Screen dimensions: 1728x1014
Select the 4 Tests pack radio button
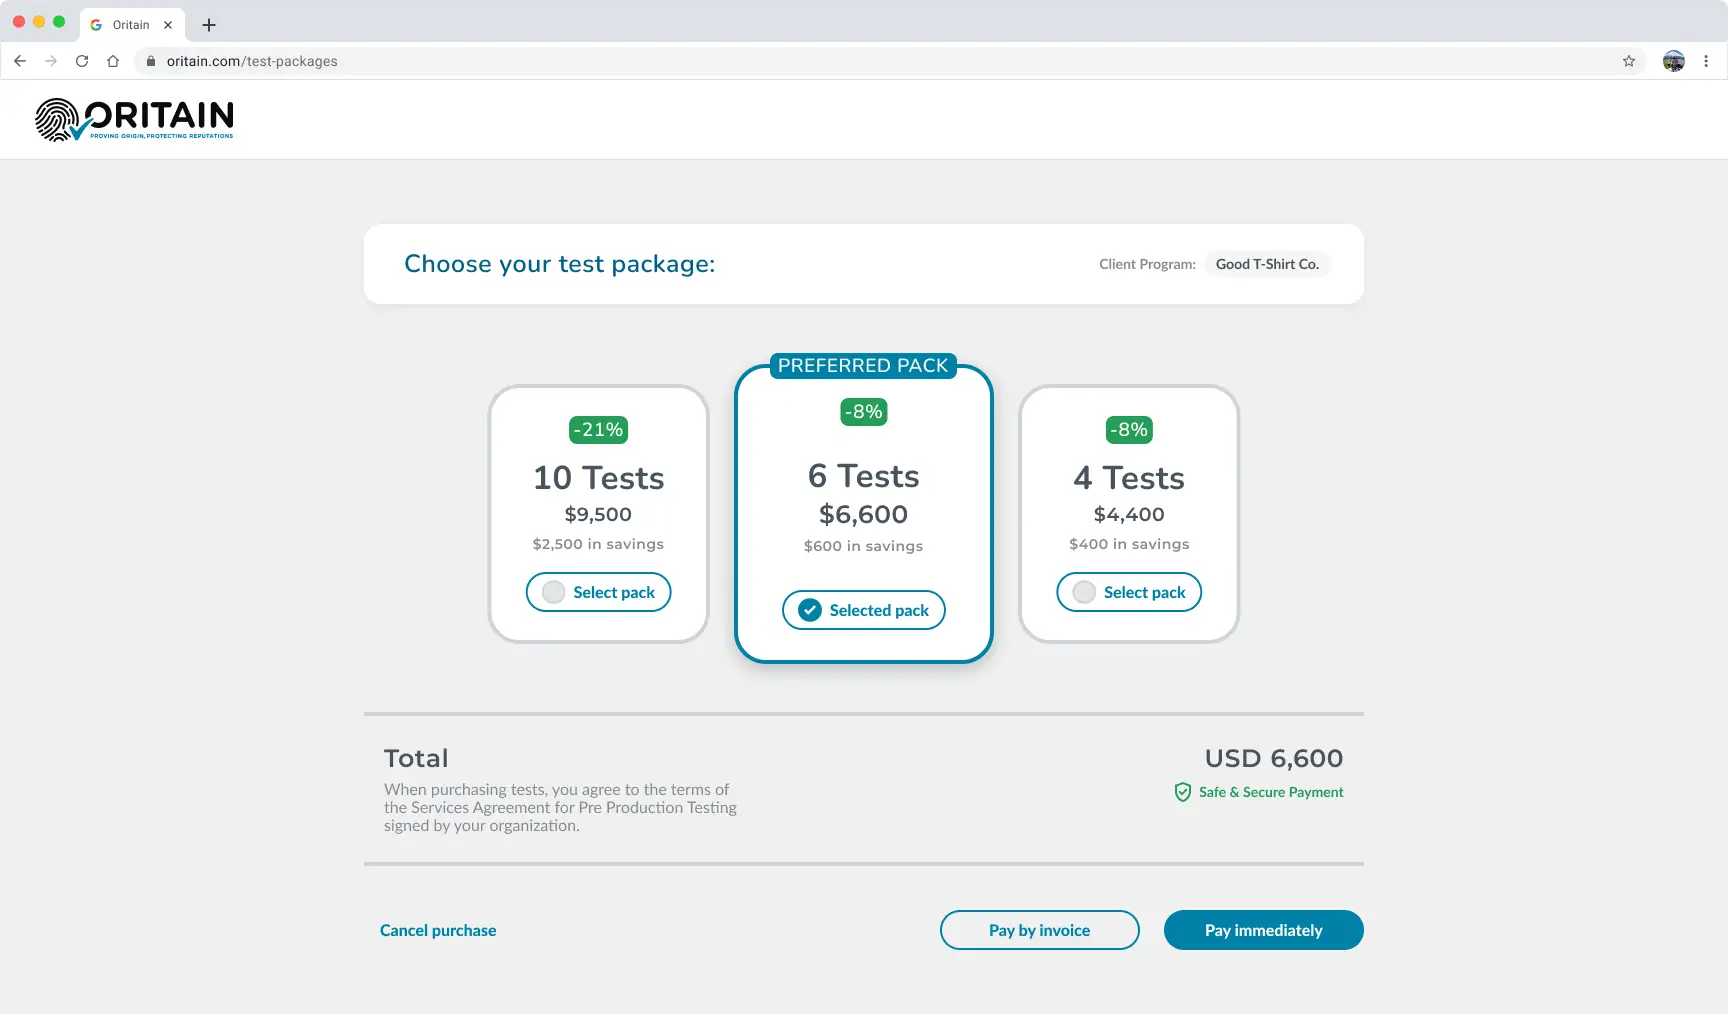point(1083,592)
